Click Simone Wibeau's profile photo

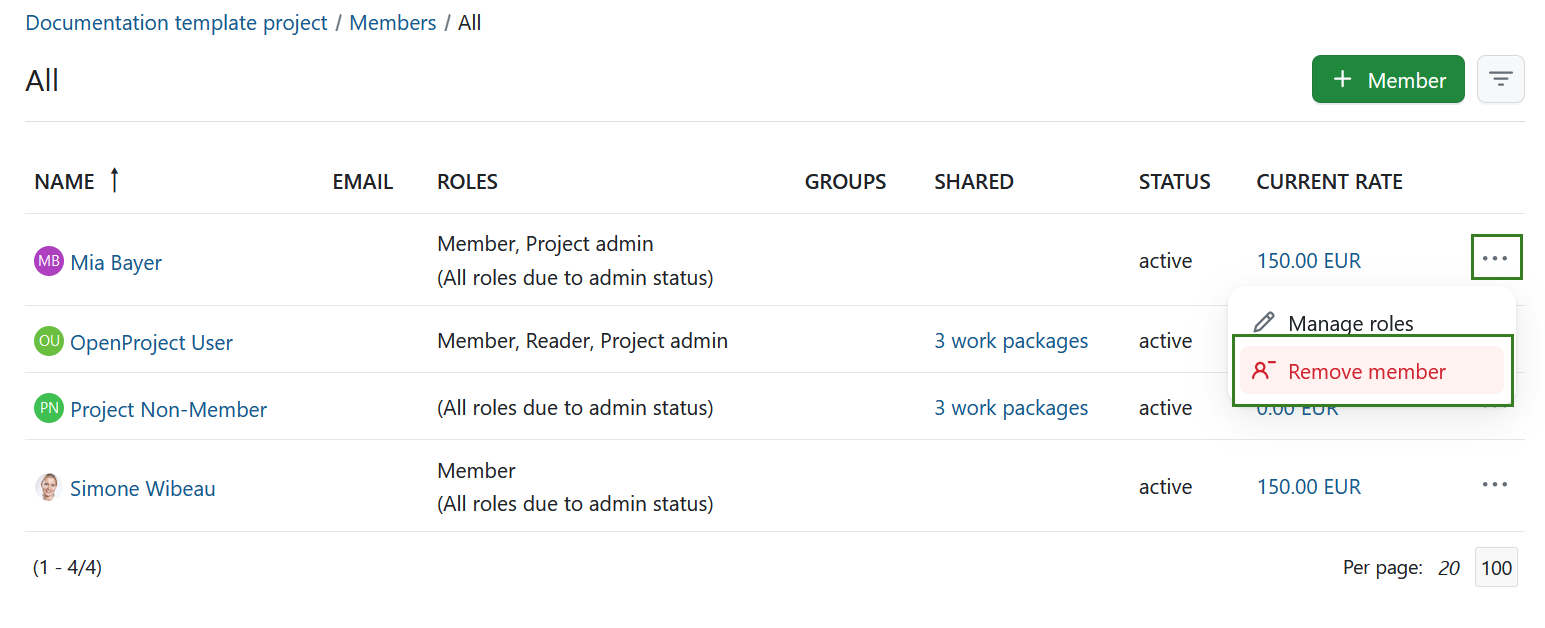[x=48, y=487]
